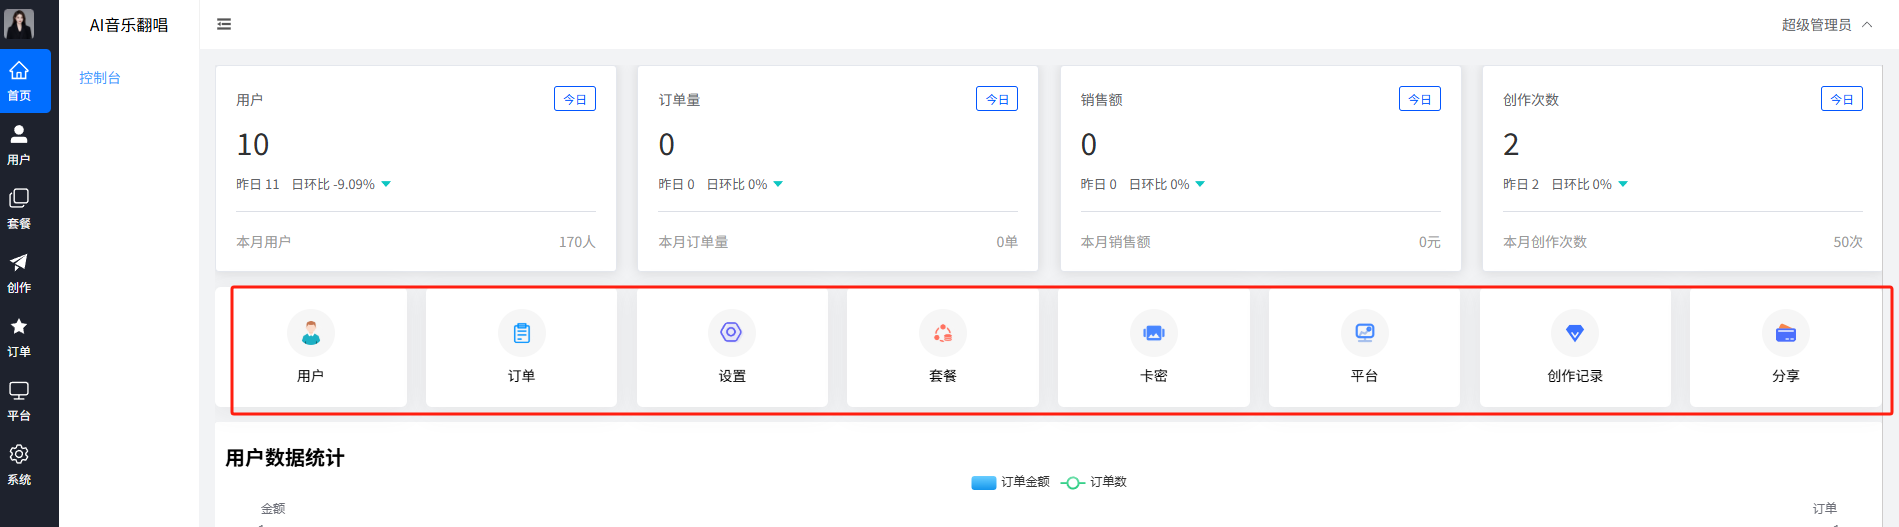Click the 卡密 shortcut label
1899x527 pixels.
[x=1154, y=376]
